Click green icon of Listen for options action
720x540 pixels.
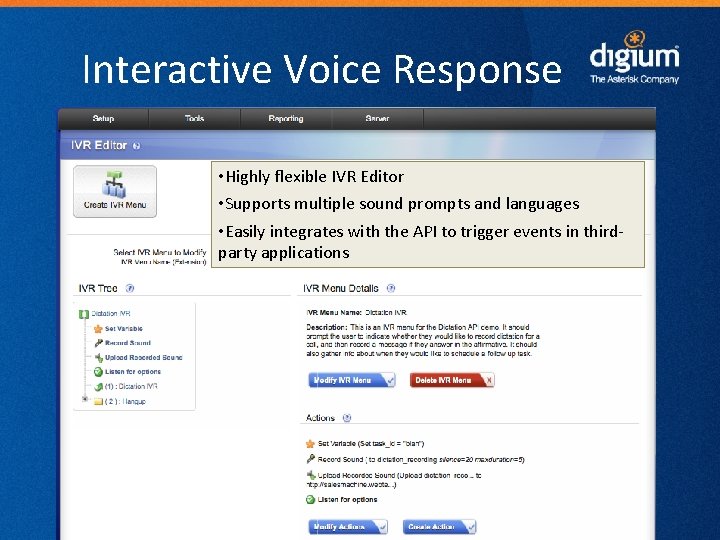click(310, 500)
